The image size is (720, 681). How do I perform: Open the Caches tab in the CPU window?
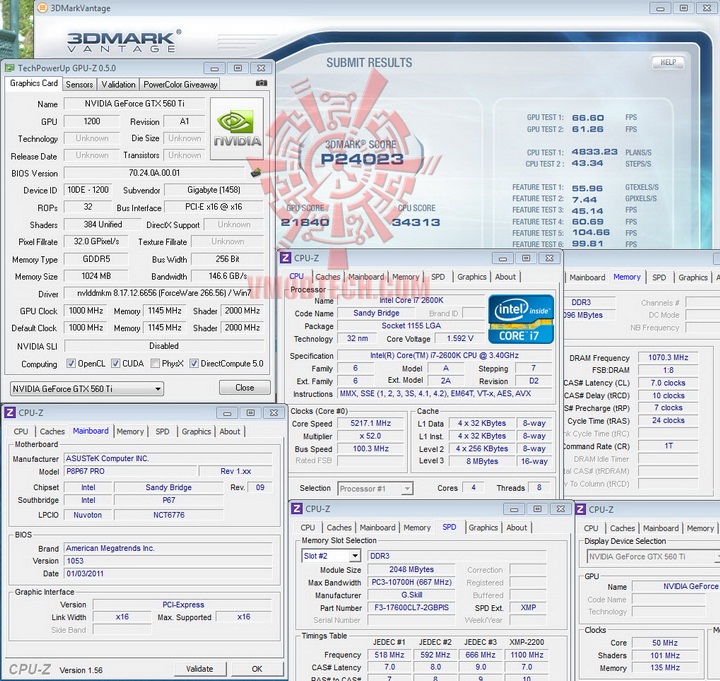coord(328,277)
